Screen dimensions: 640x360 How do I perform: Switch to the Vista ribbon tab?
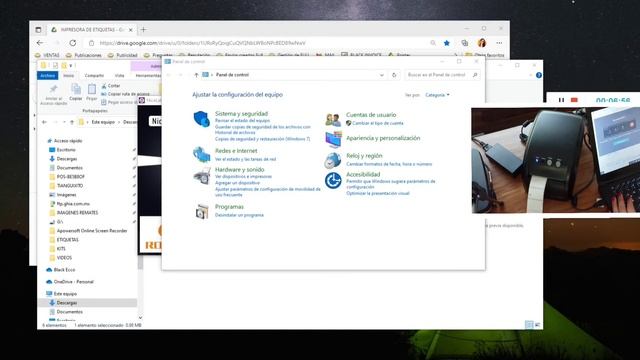(119, 76)
